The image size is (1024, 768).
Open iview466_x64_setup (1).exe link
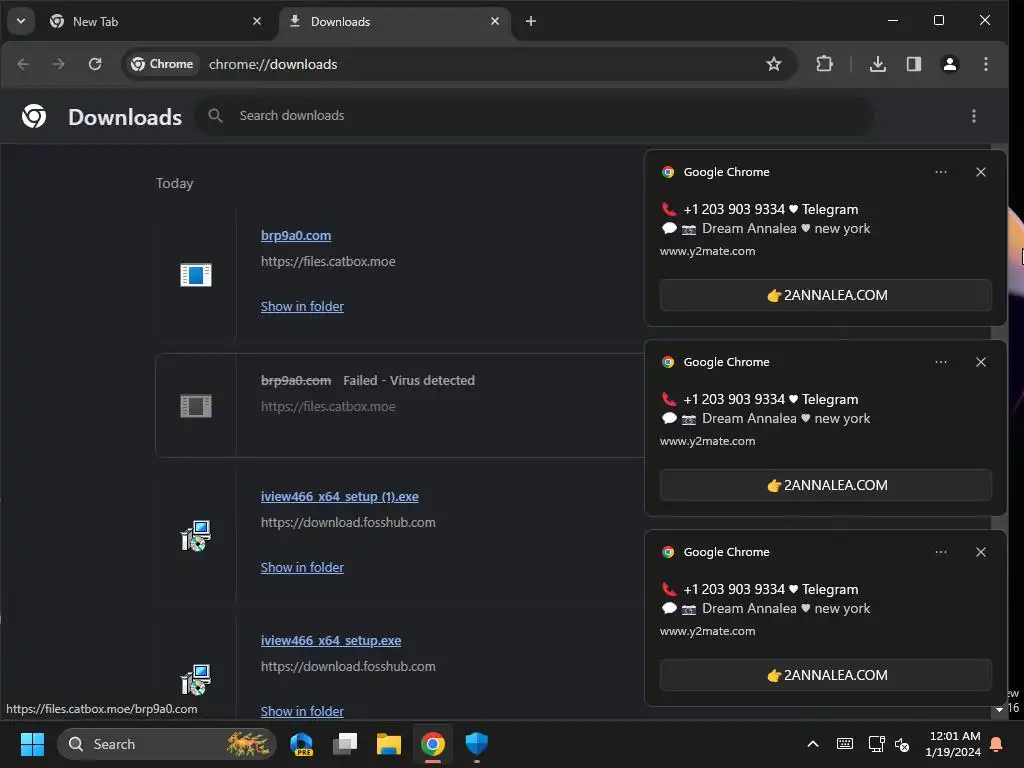tap(340, 496)
